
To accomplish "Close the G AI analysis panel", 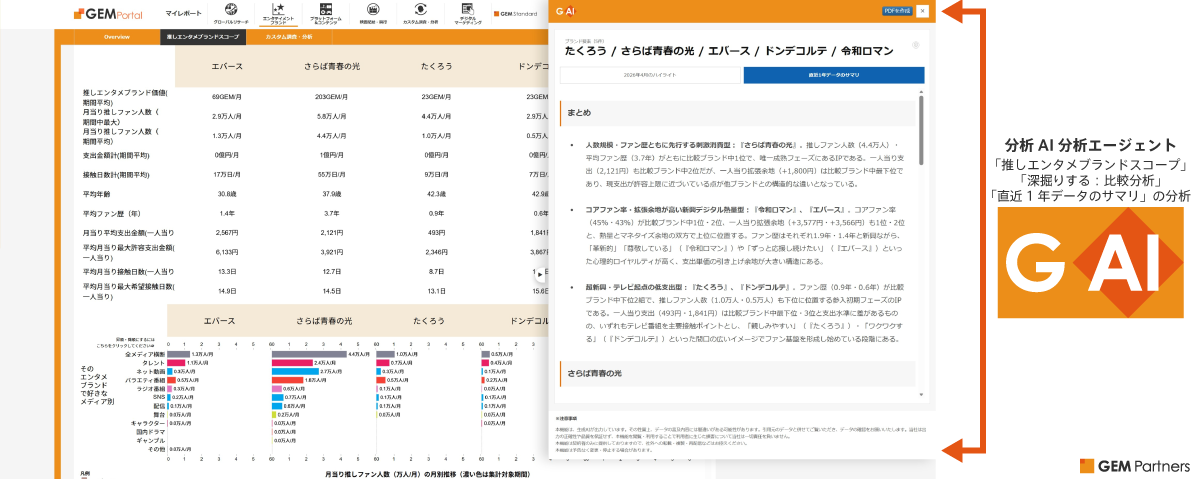I will (922, 10).
